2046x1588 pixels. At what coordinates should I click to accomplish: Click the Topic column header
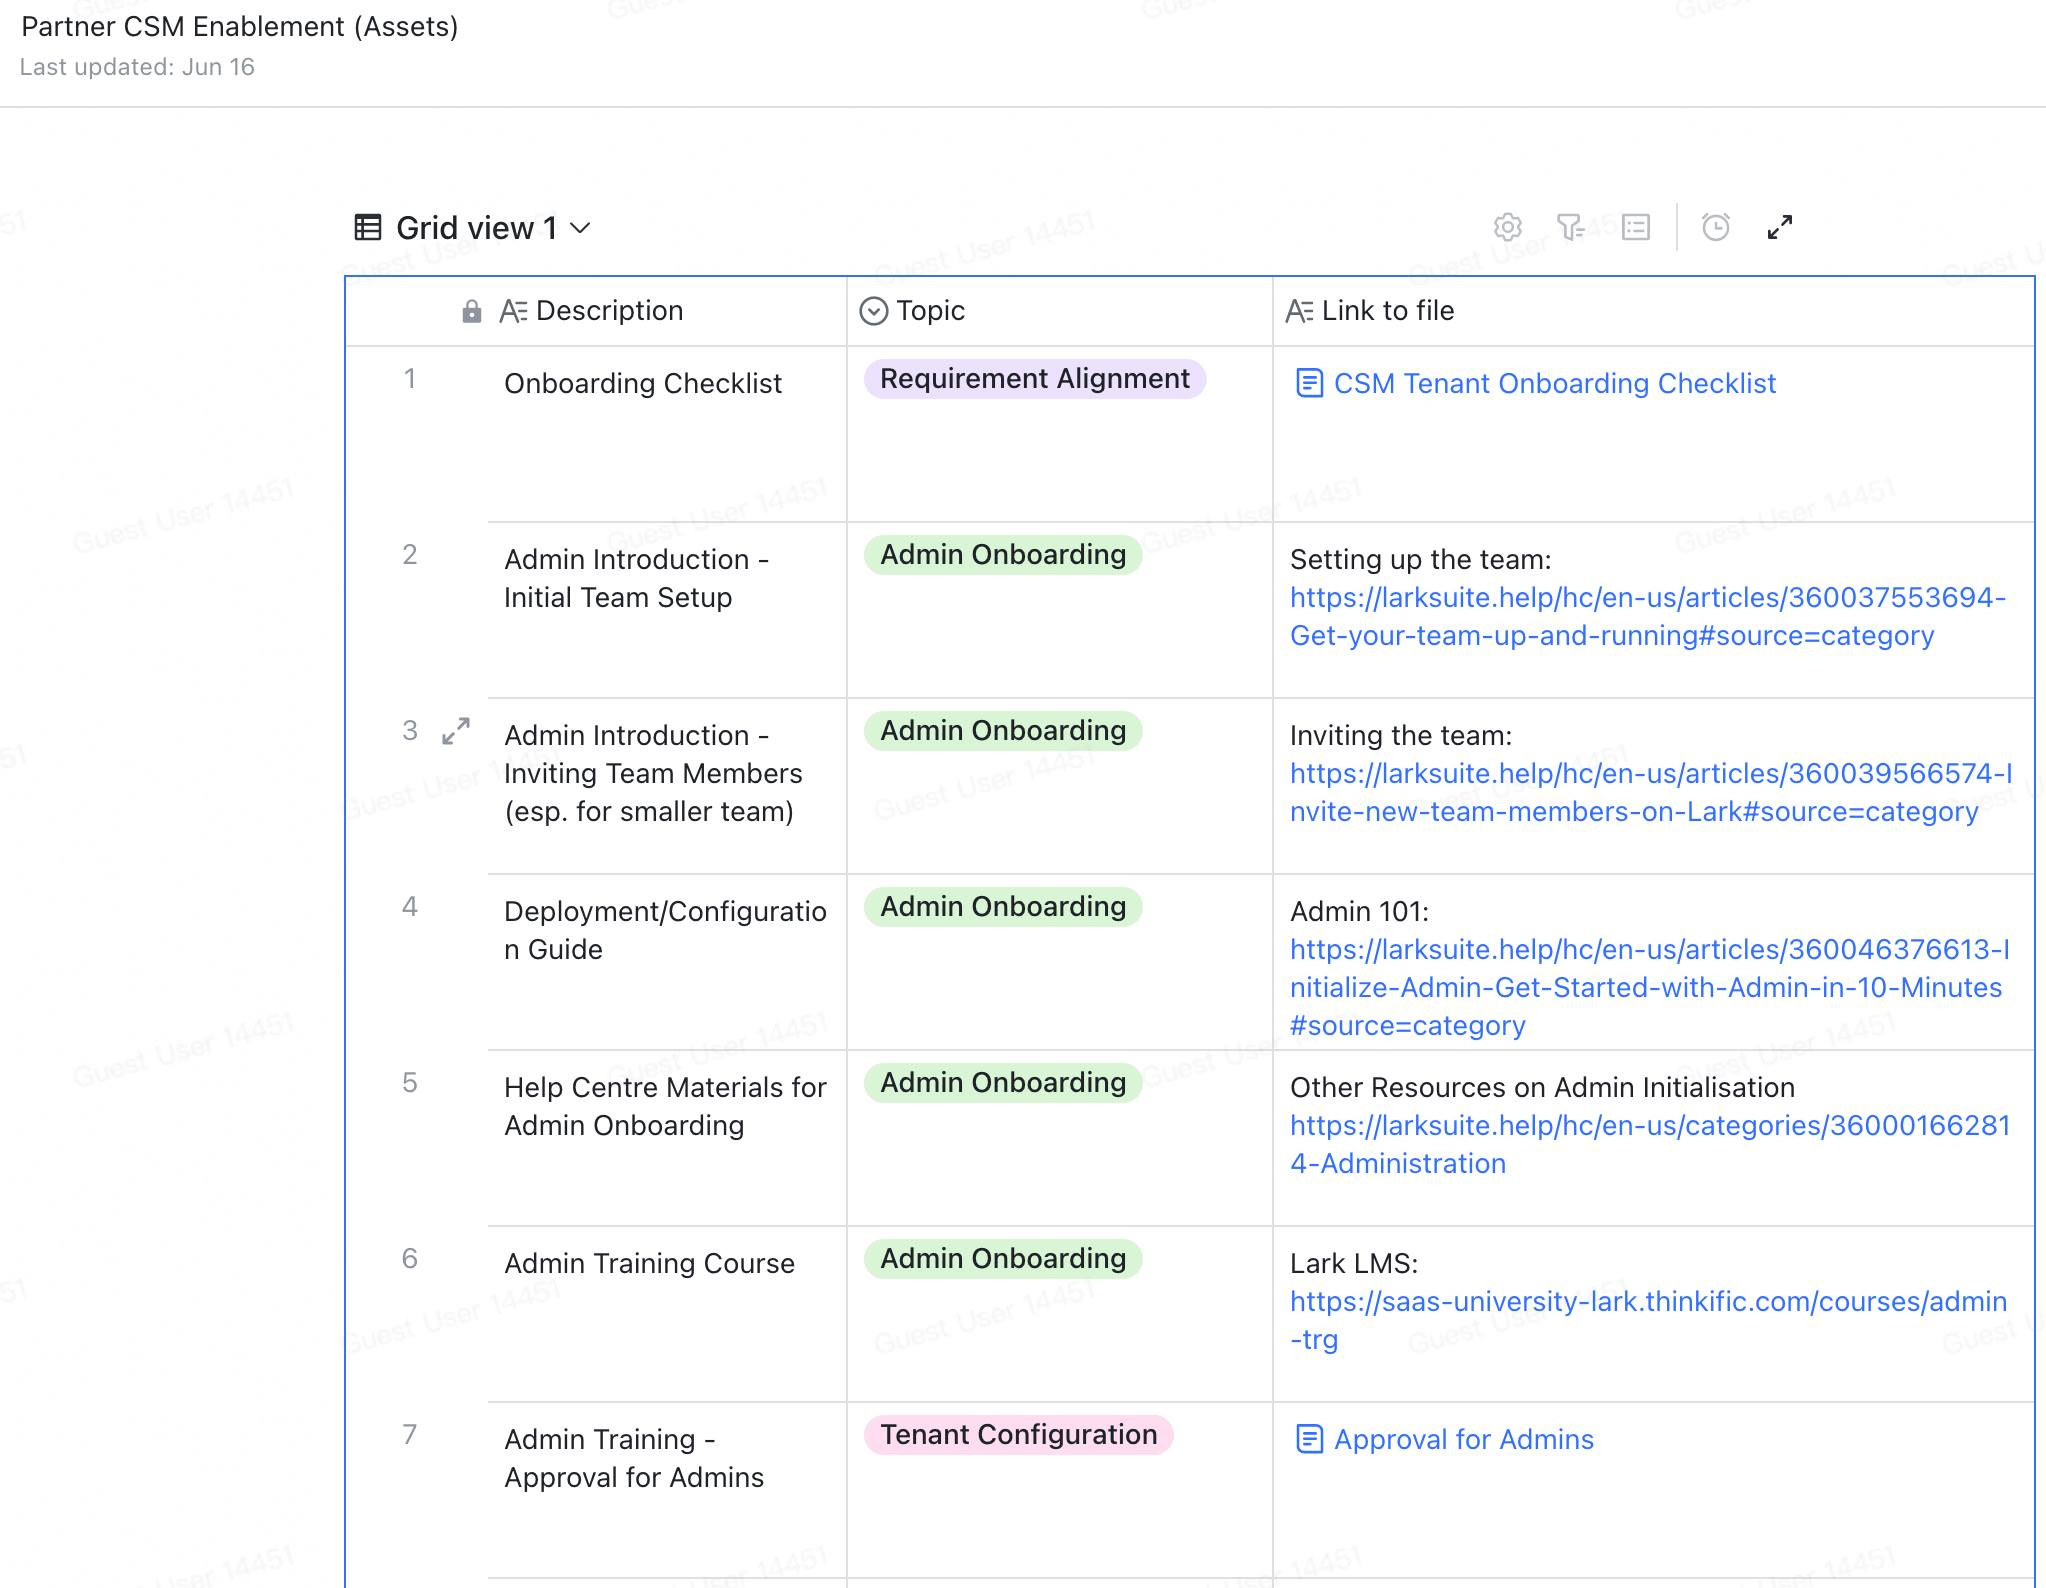pyautogui.click(x=930, y=311)
